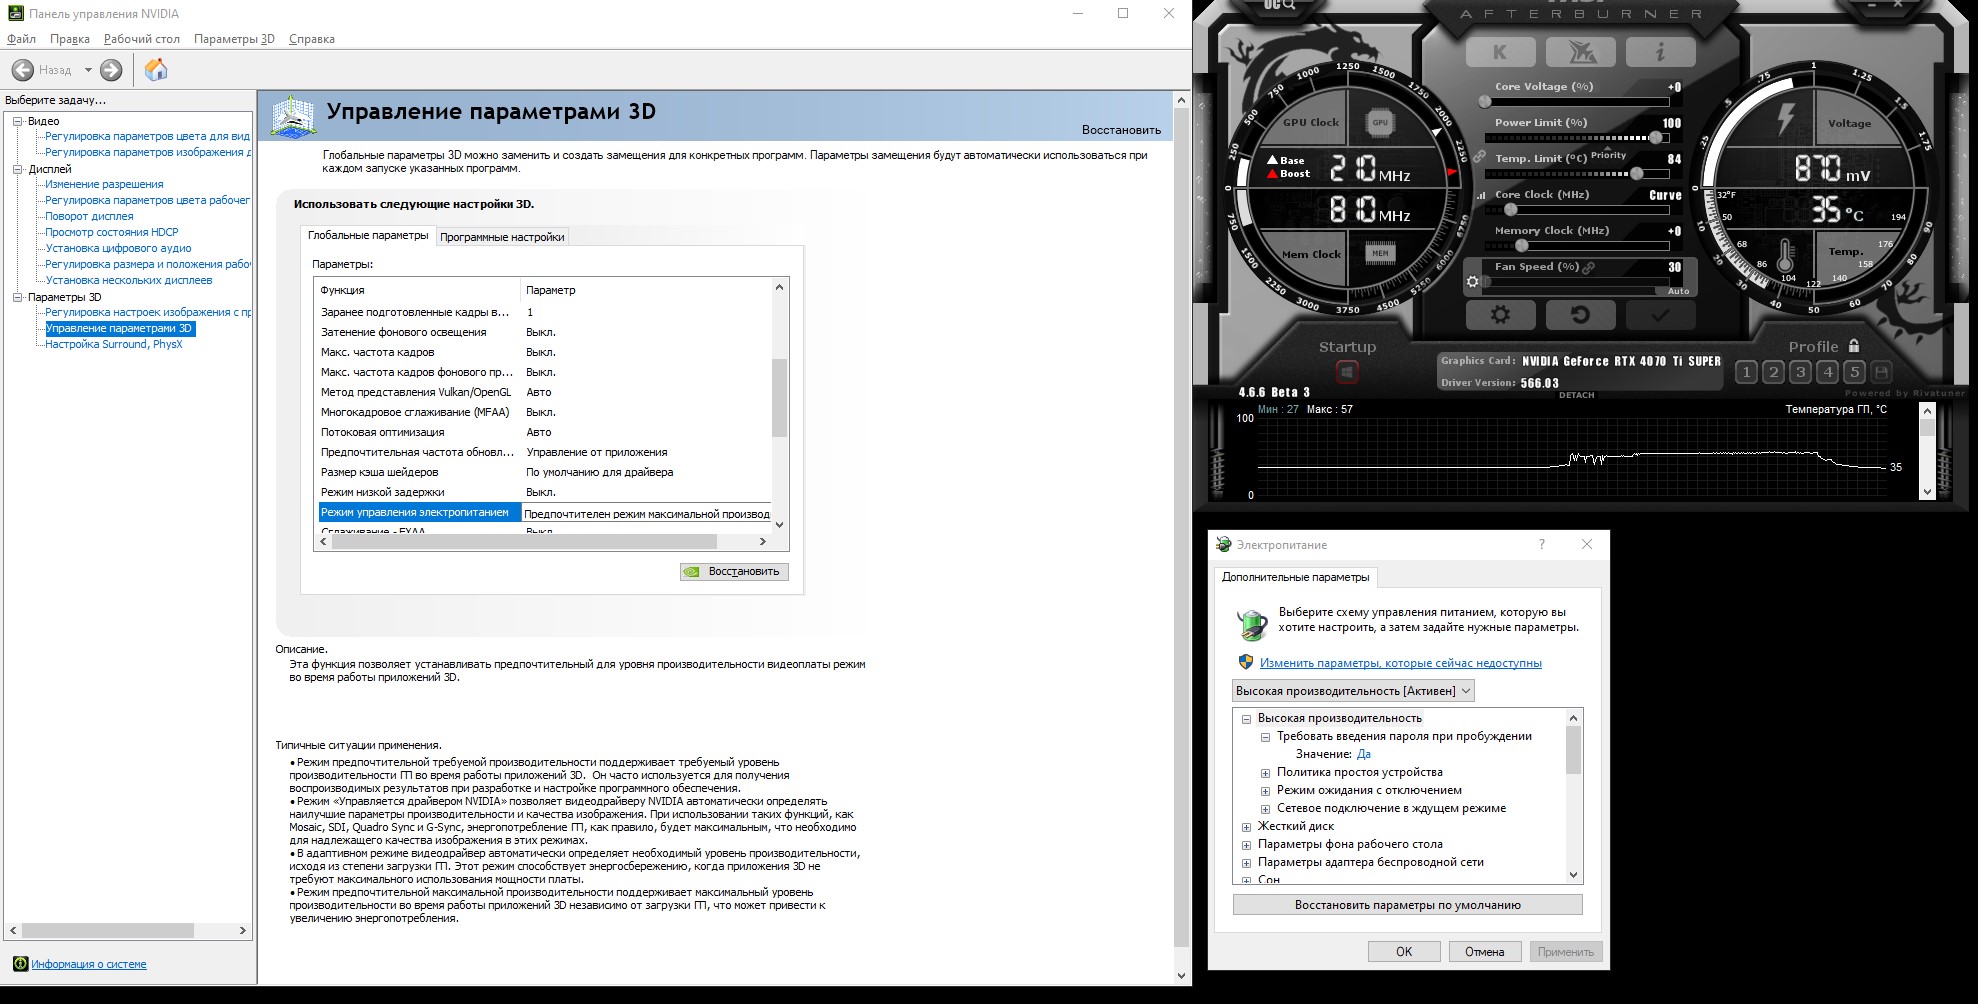Select Afterburner profile slot 3
The image size is (1978, 1004).
pyautogui.click(x=1800, y=372)
